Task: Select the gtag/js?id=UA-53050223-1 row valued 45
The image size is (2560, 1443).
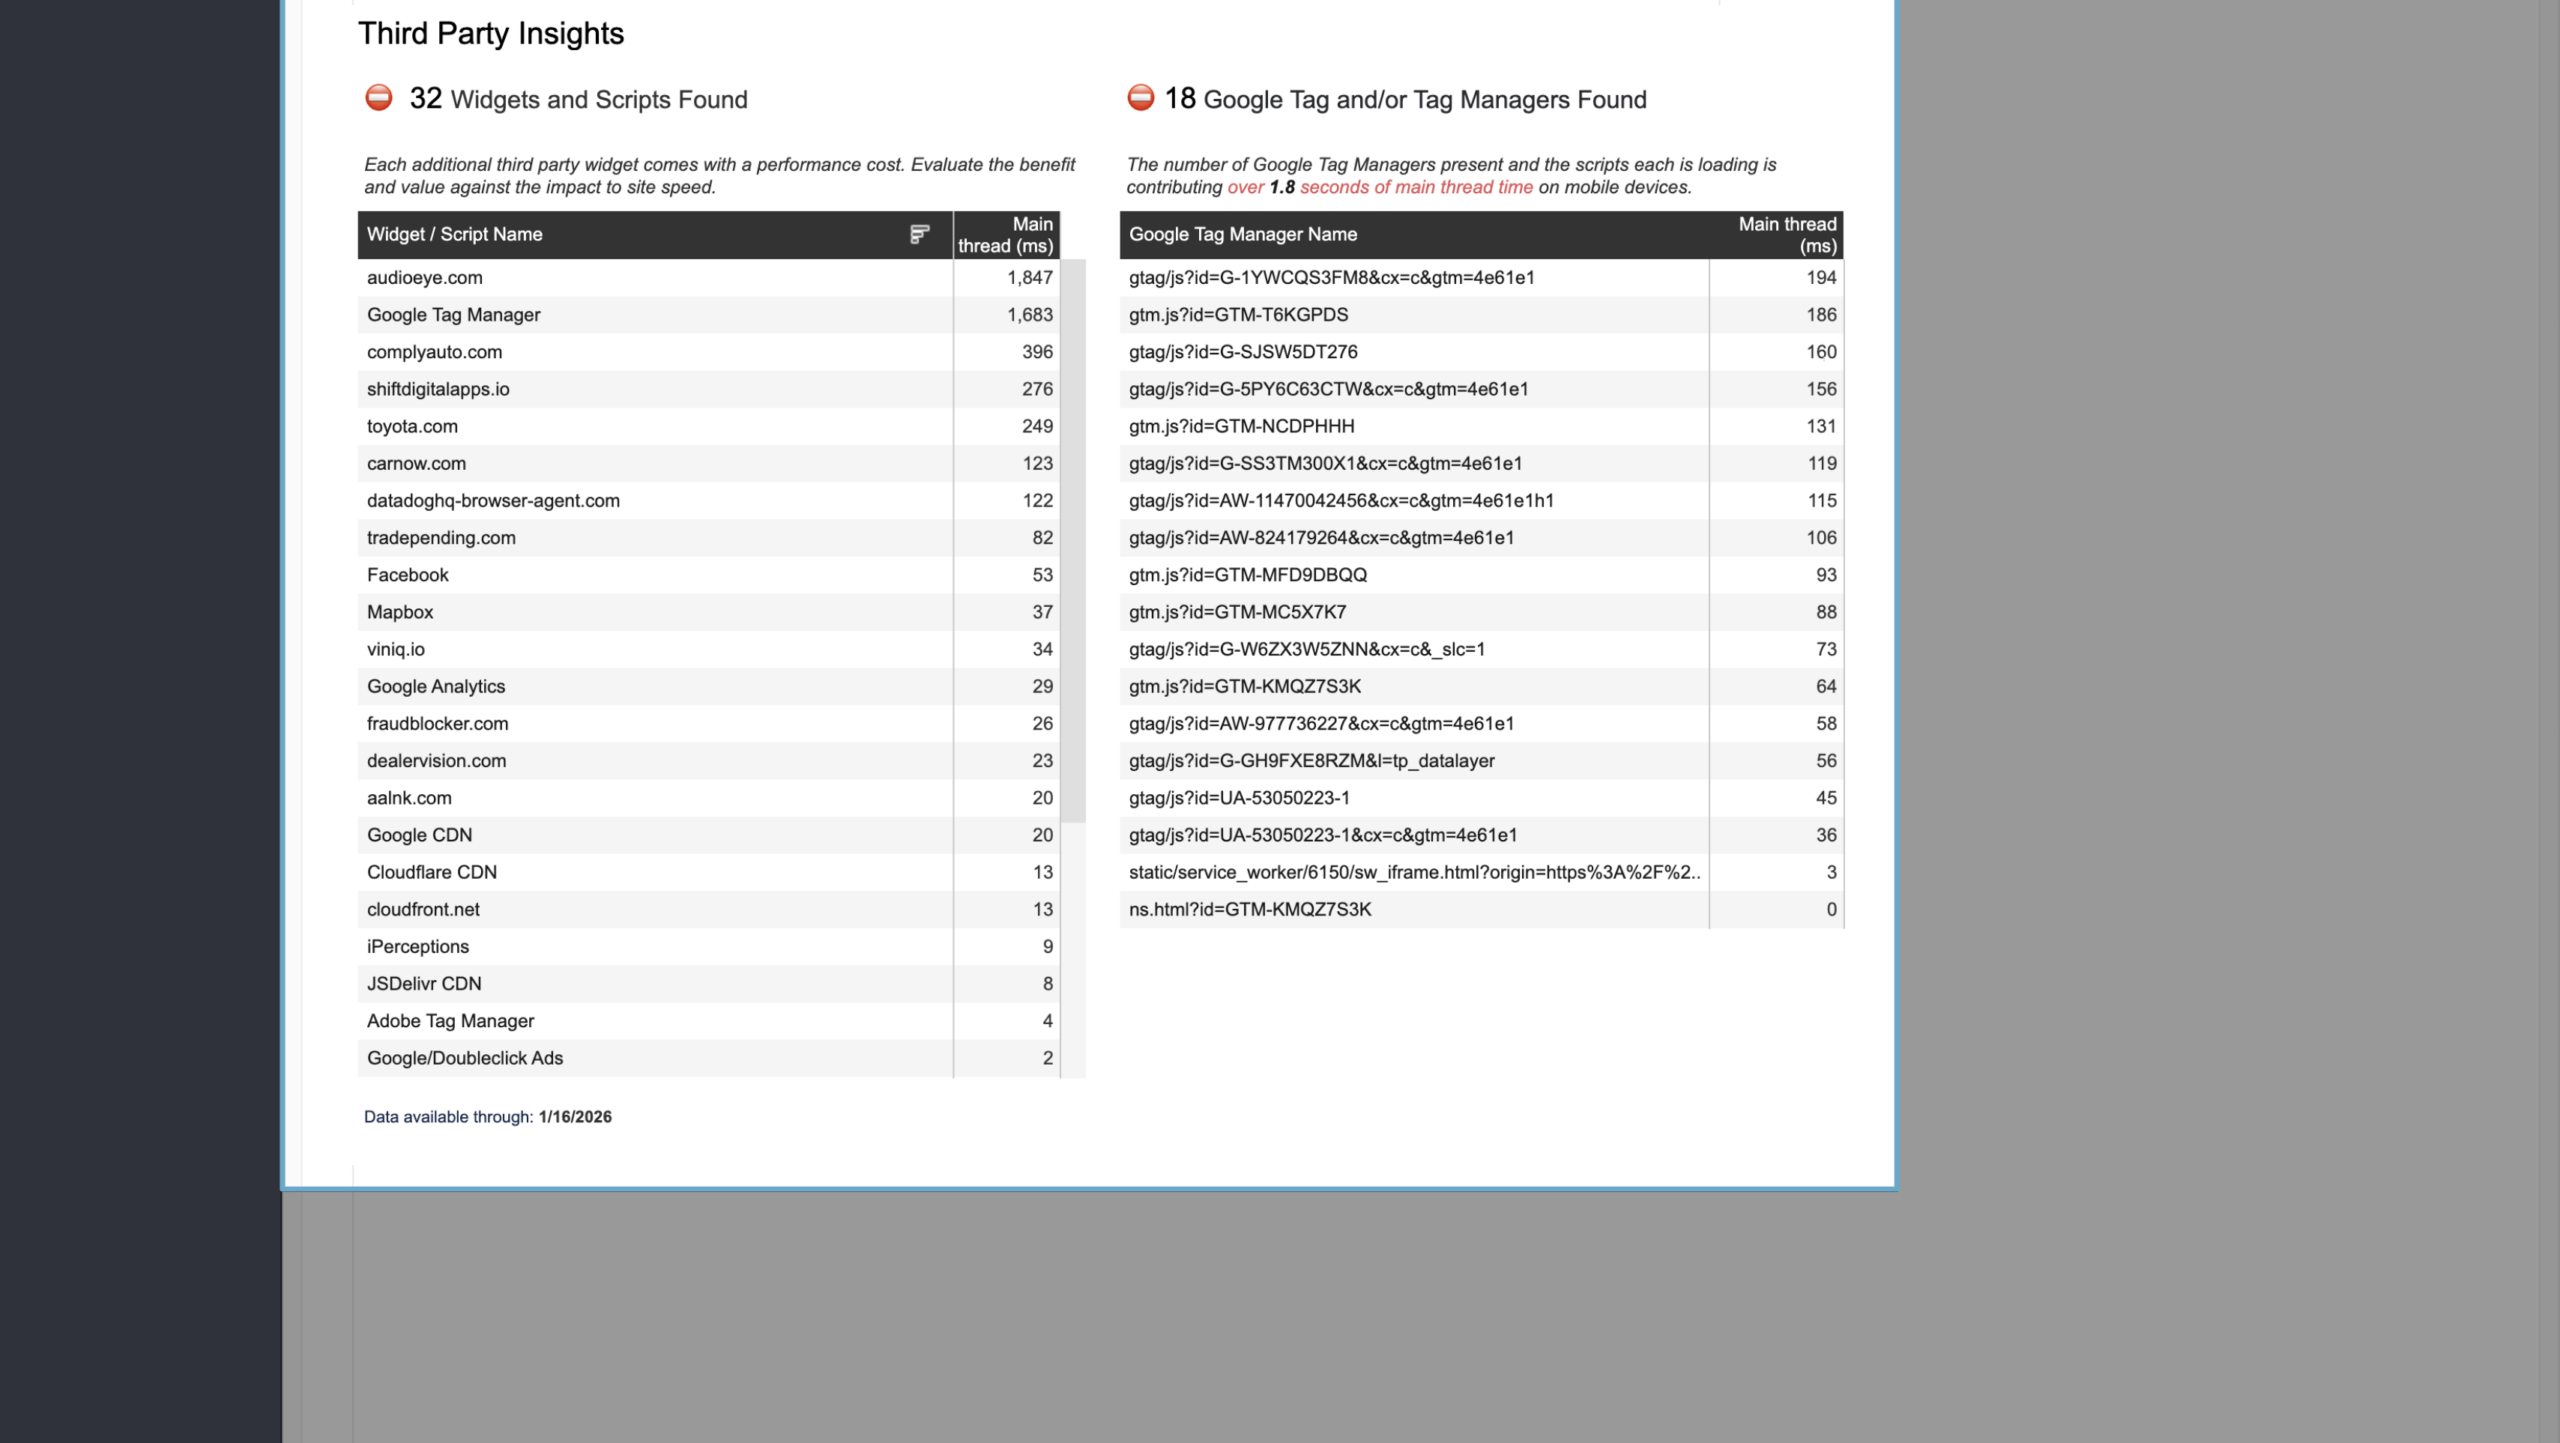Action: click(x=1481, y=798)
